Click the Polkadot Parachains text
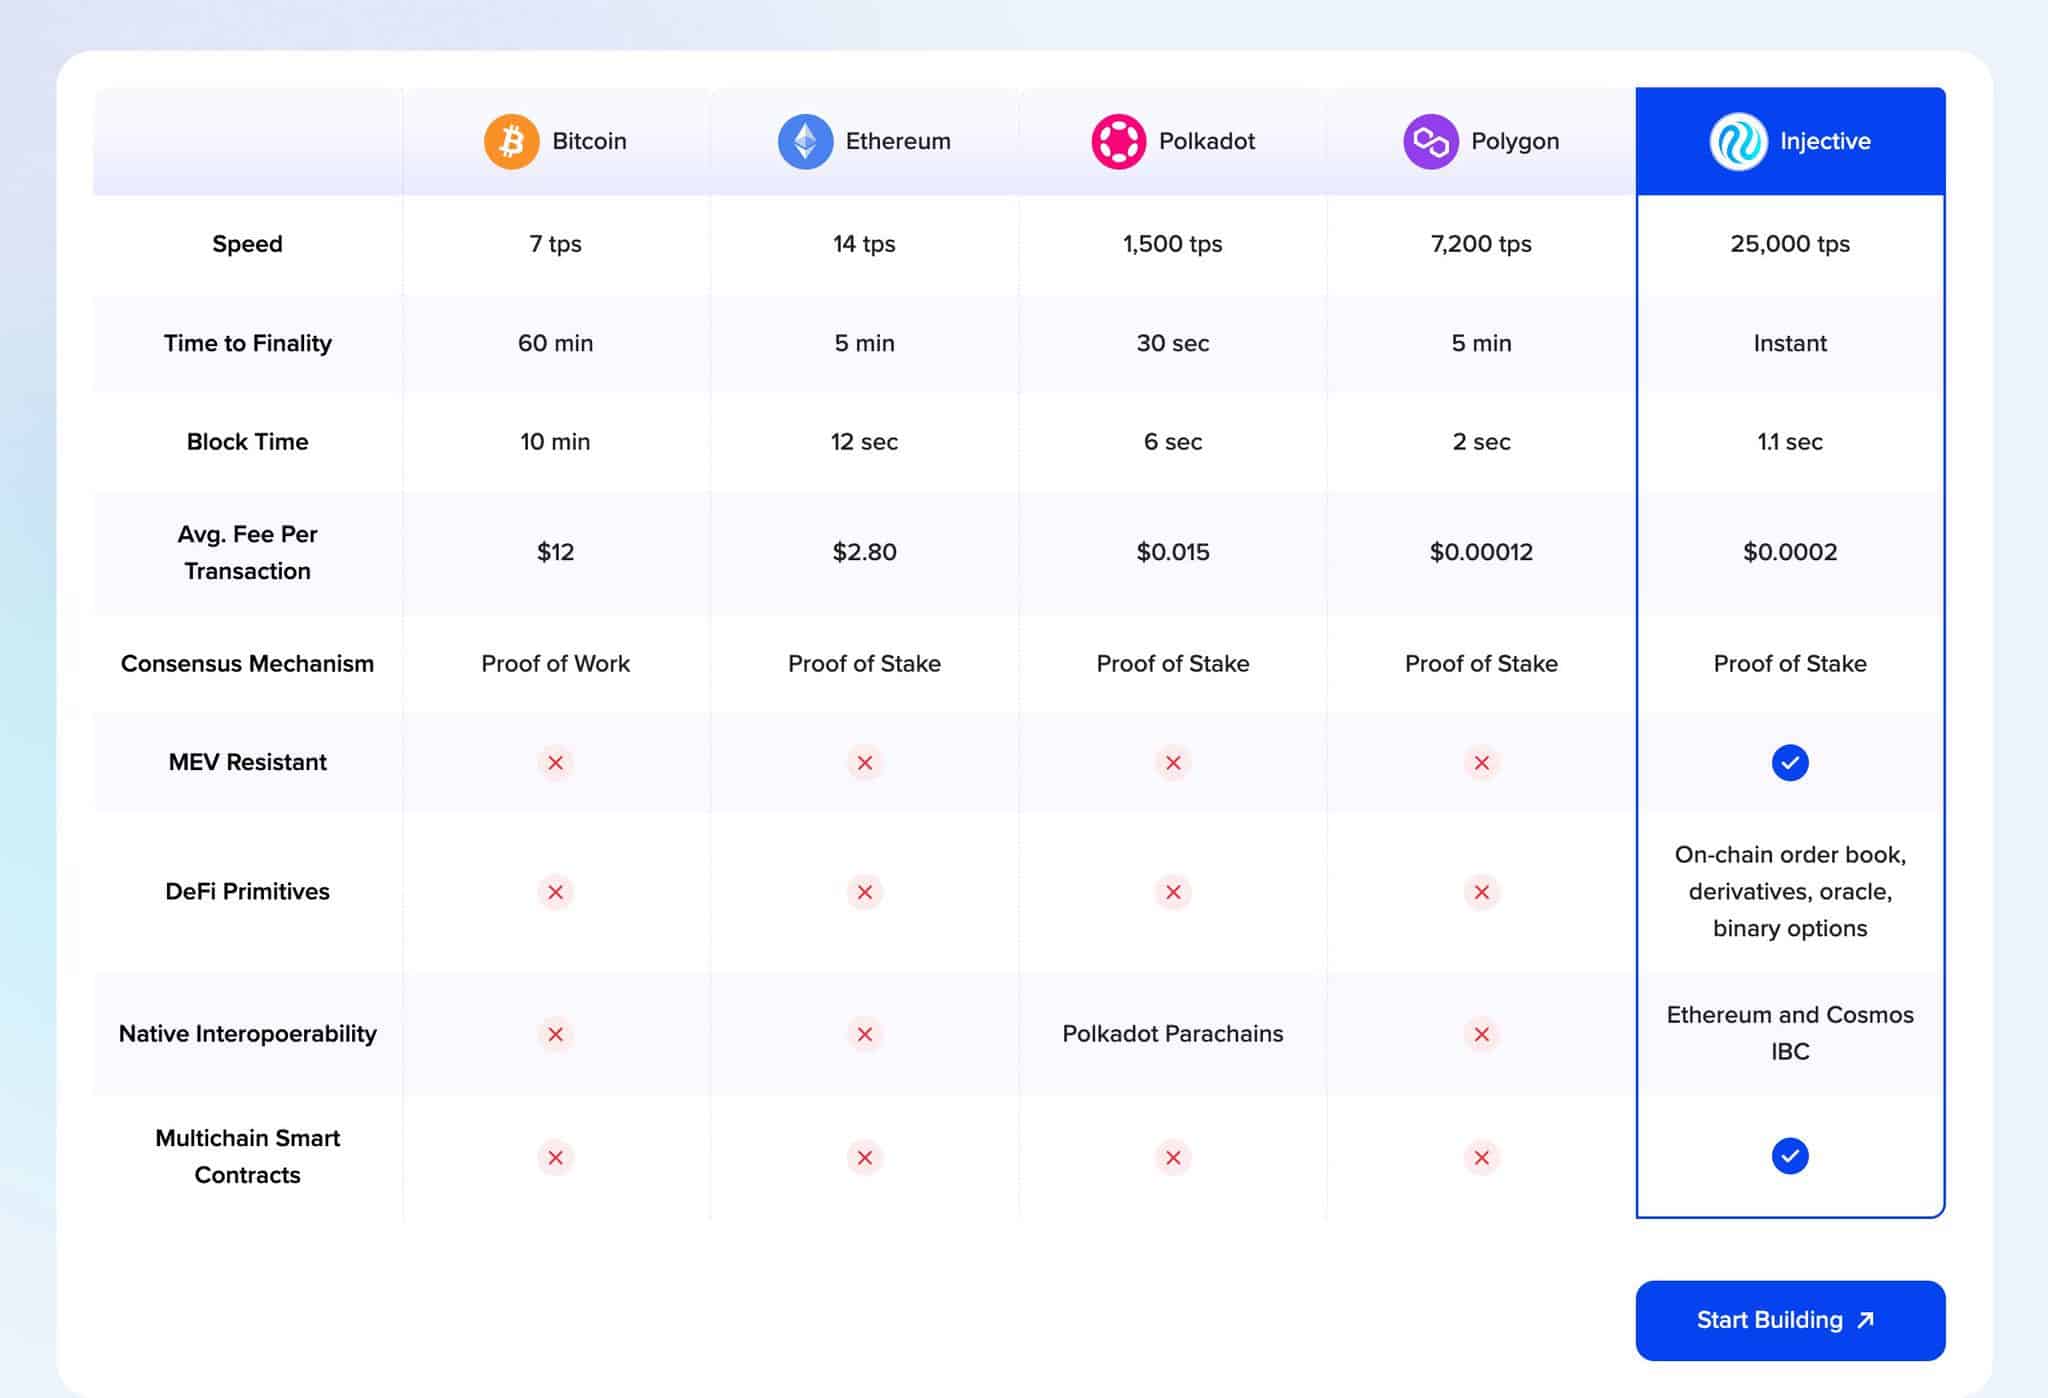 click(x=1172, y=1034)
